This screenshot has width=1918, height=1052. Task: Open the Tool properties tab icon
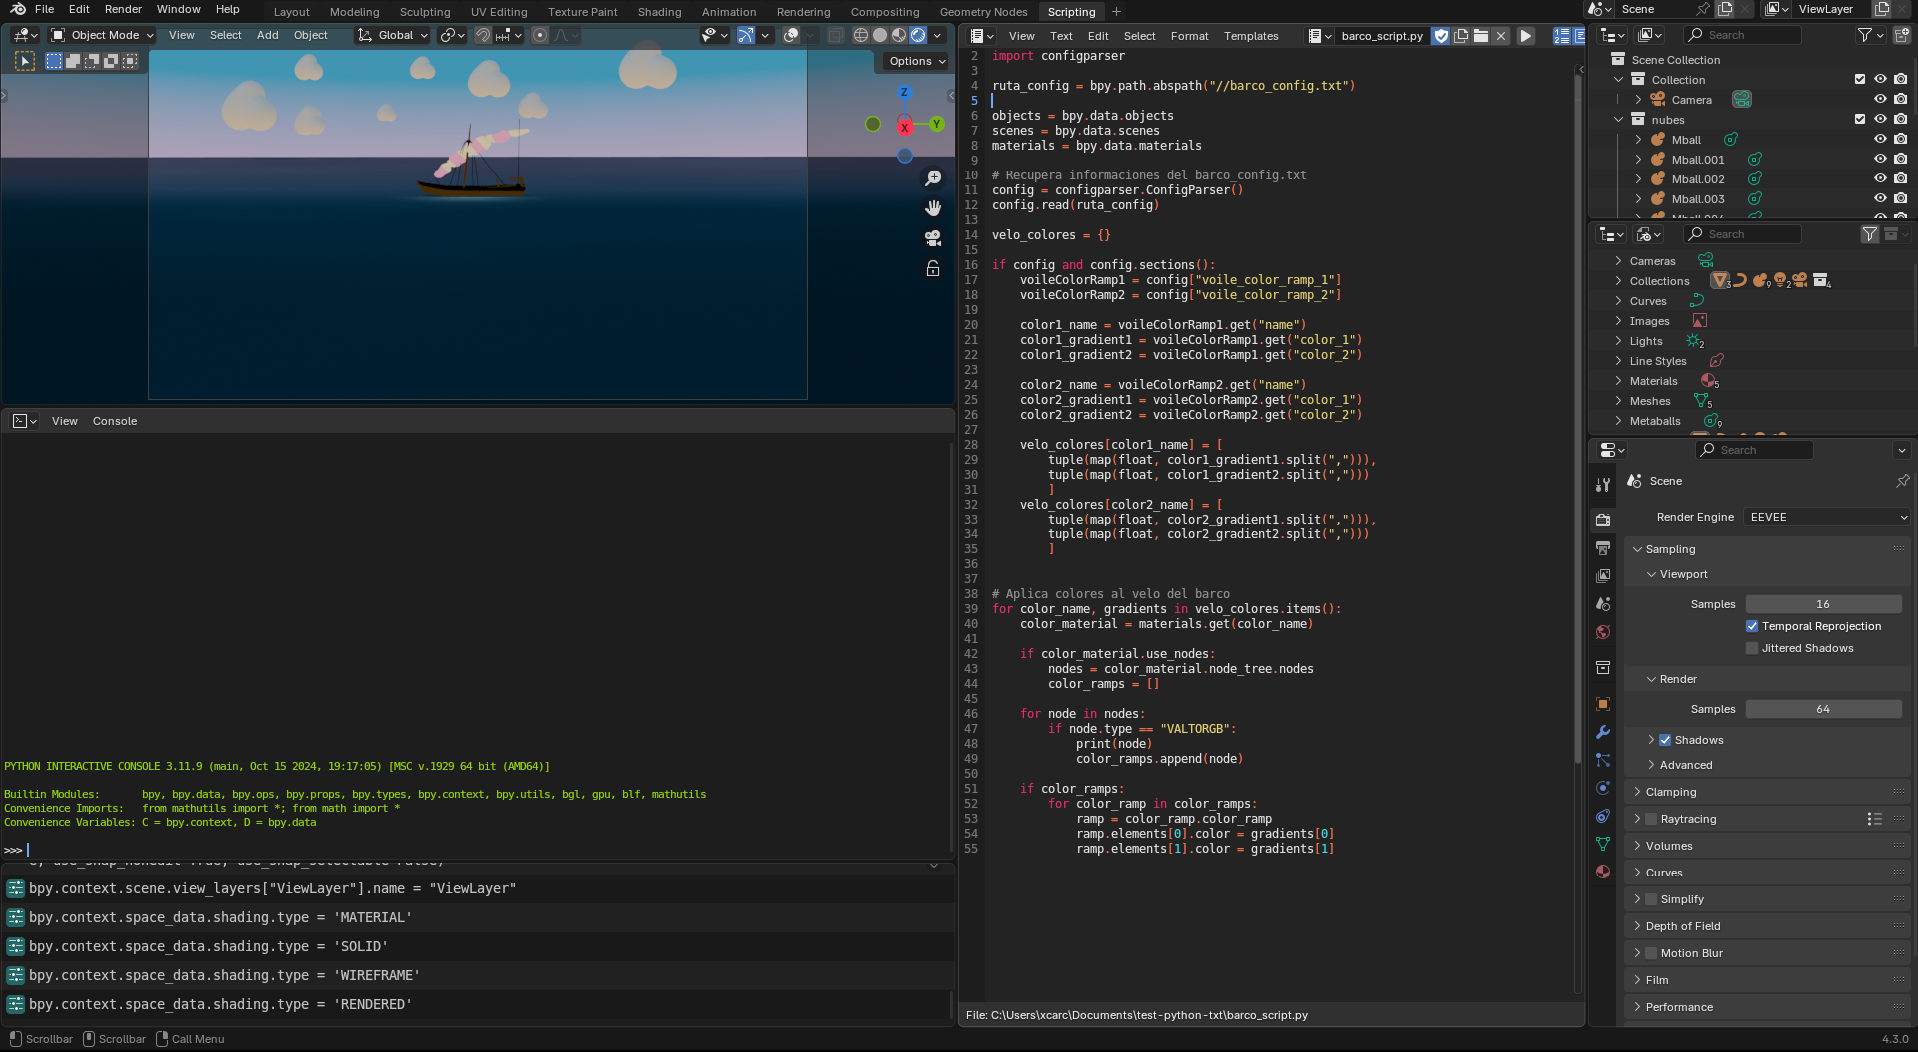click(x=1603, y=485)
